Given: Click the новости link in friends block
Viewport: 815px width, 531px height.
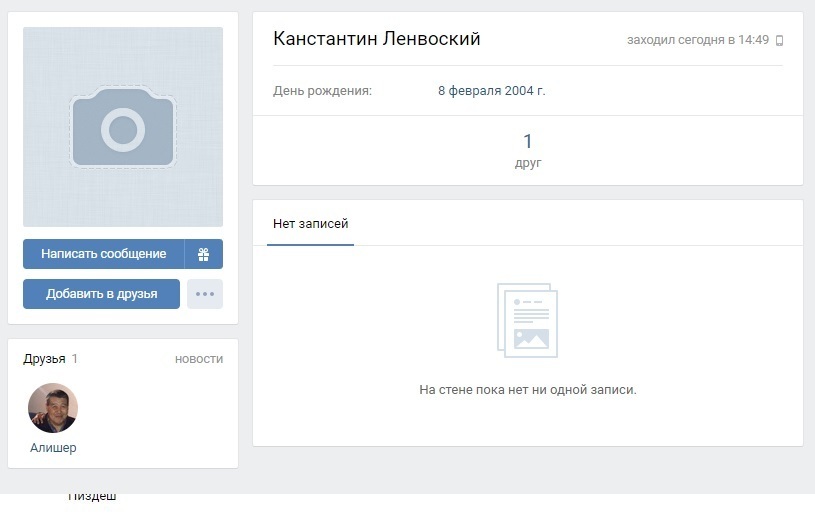Looking at the screenshot, I should (199, 359).
